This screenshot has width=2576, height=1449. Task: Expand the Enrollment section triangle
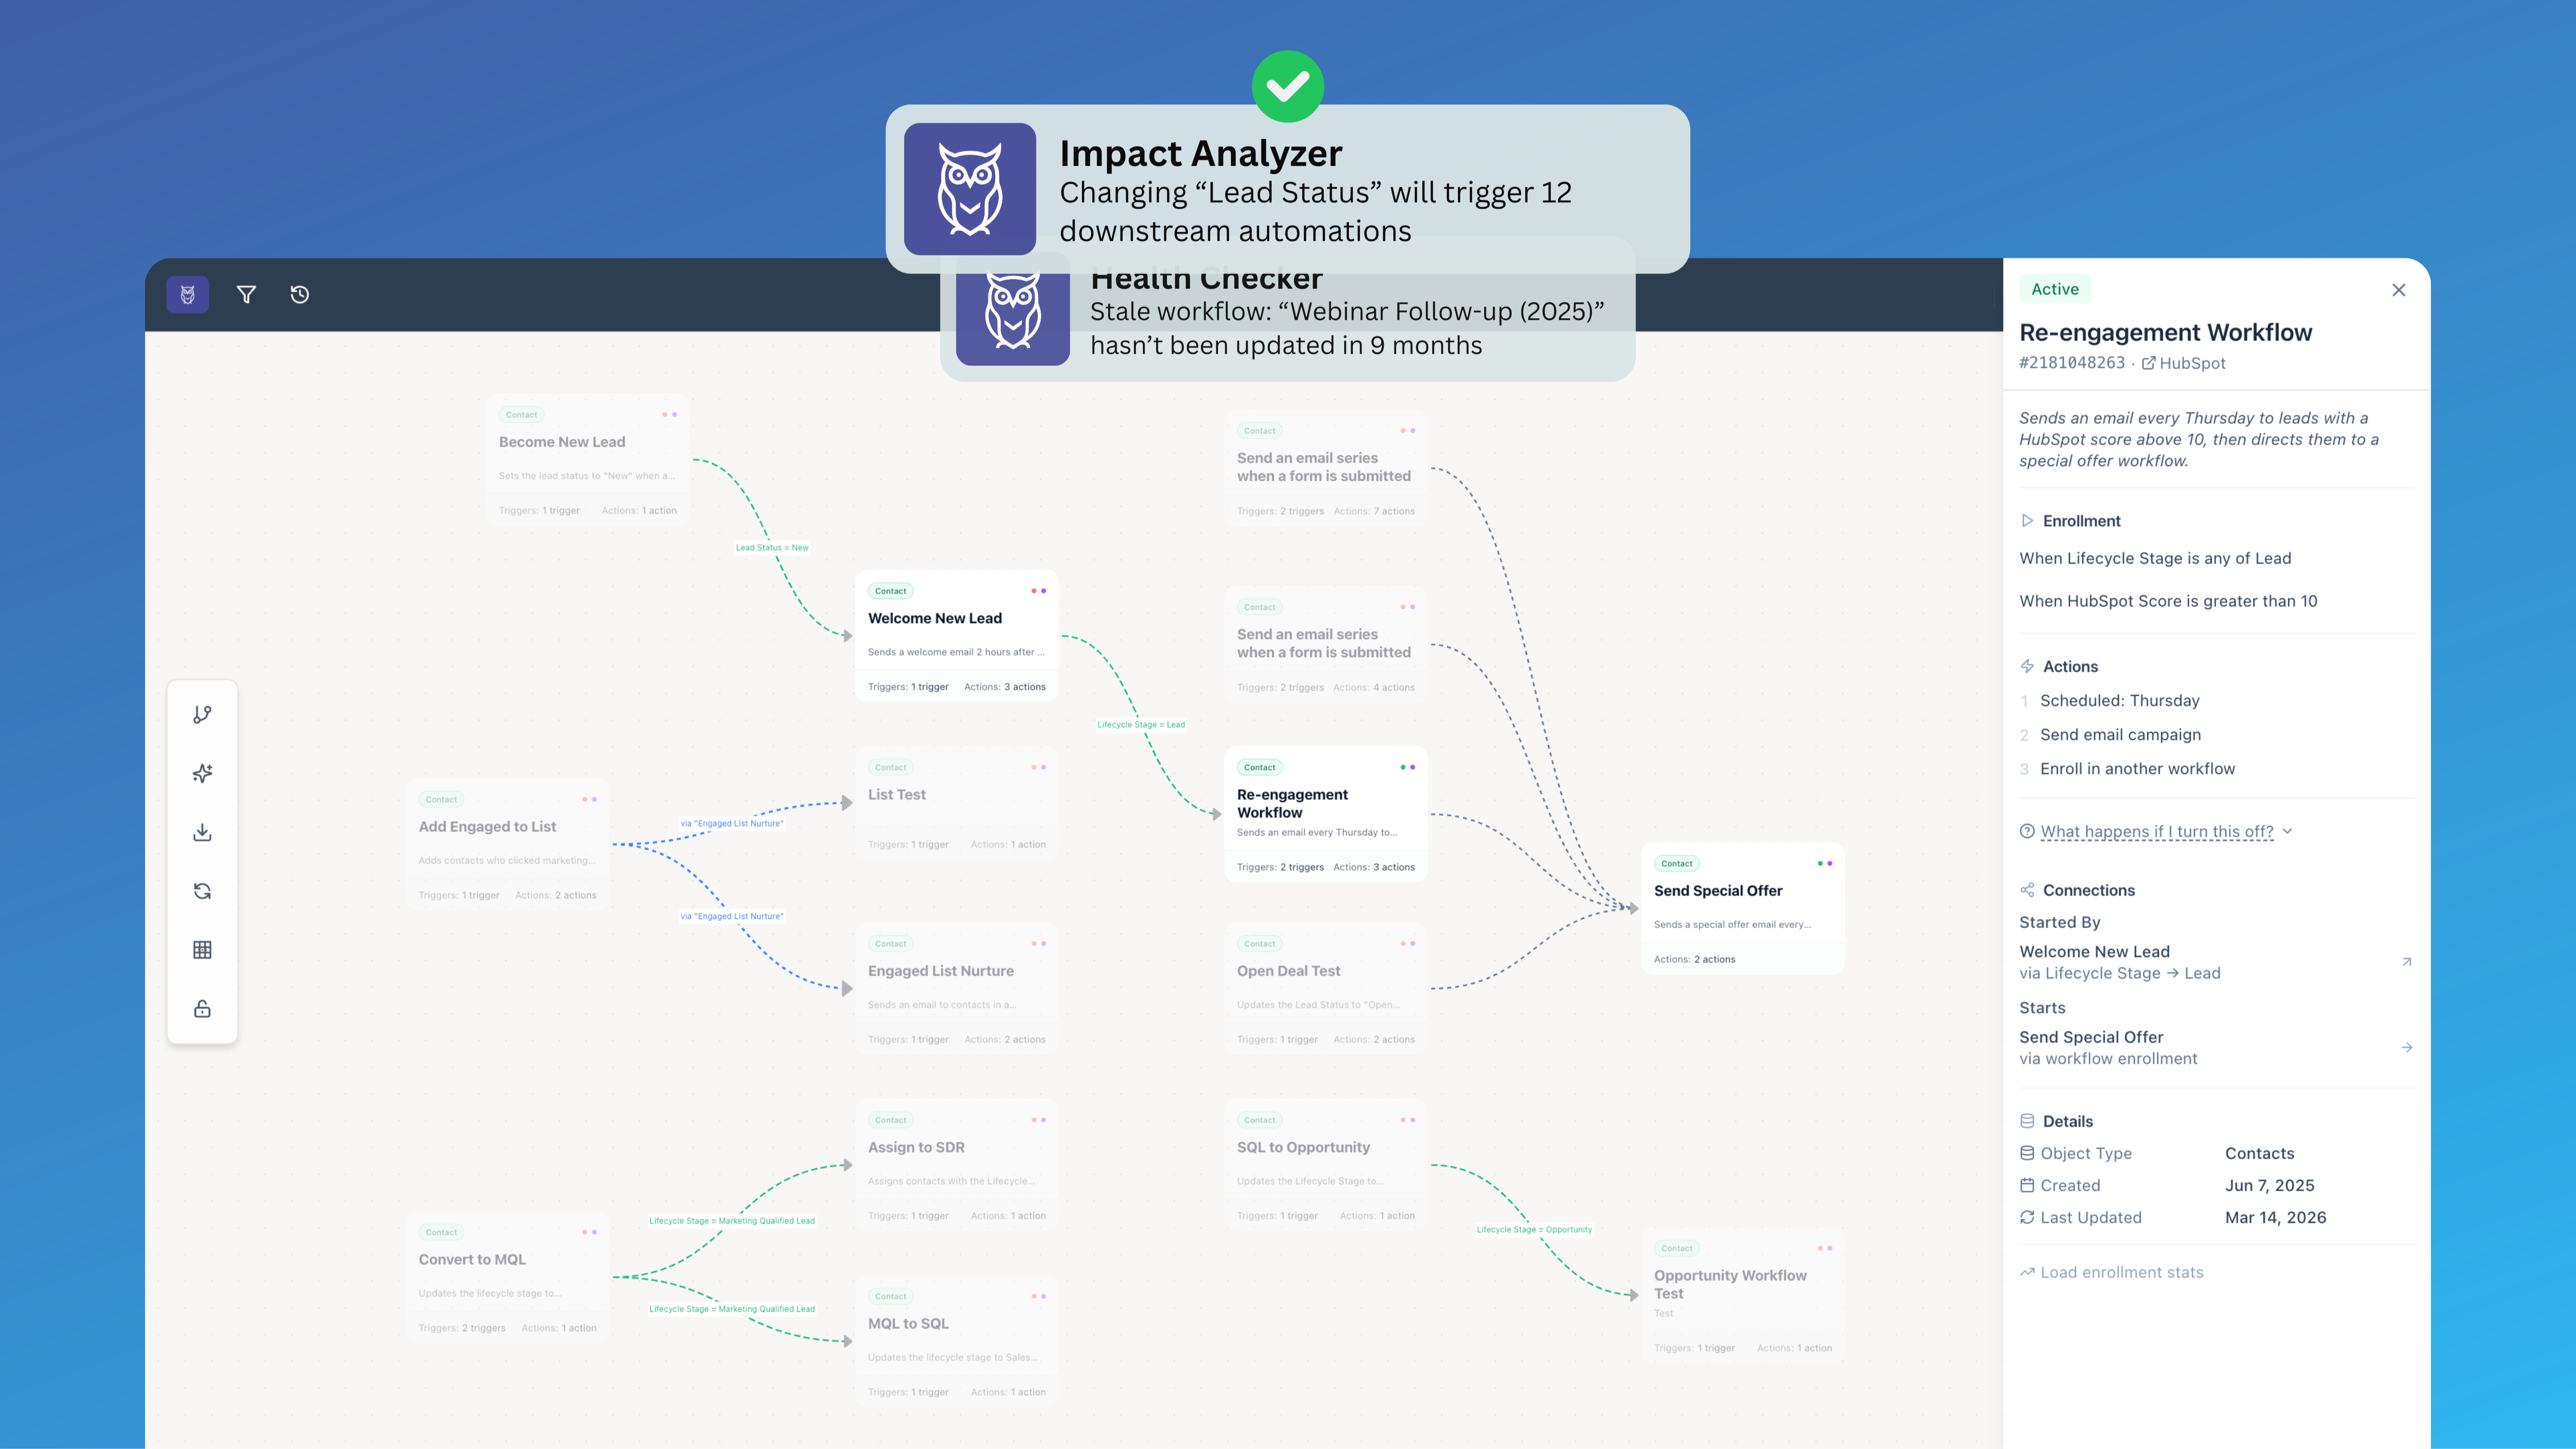(2027, 521)
